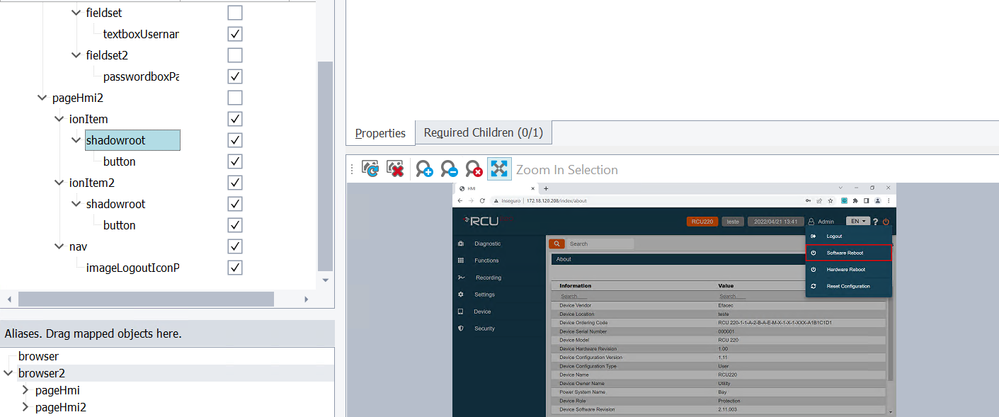The image size is (999, 417).
Task: Collapse the browser2 alias node
Action: tap(8, 374)
